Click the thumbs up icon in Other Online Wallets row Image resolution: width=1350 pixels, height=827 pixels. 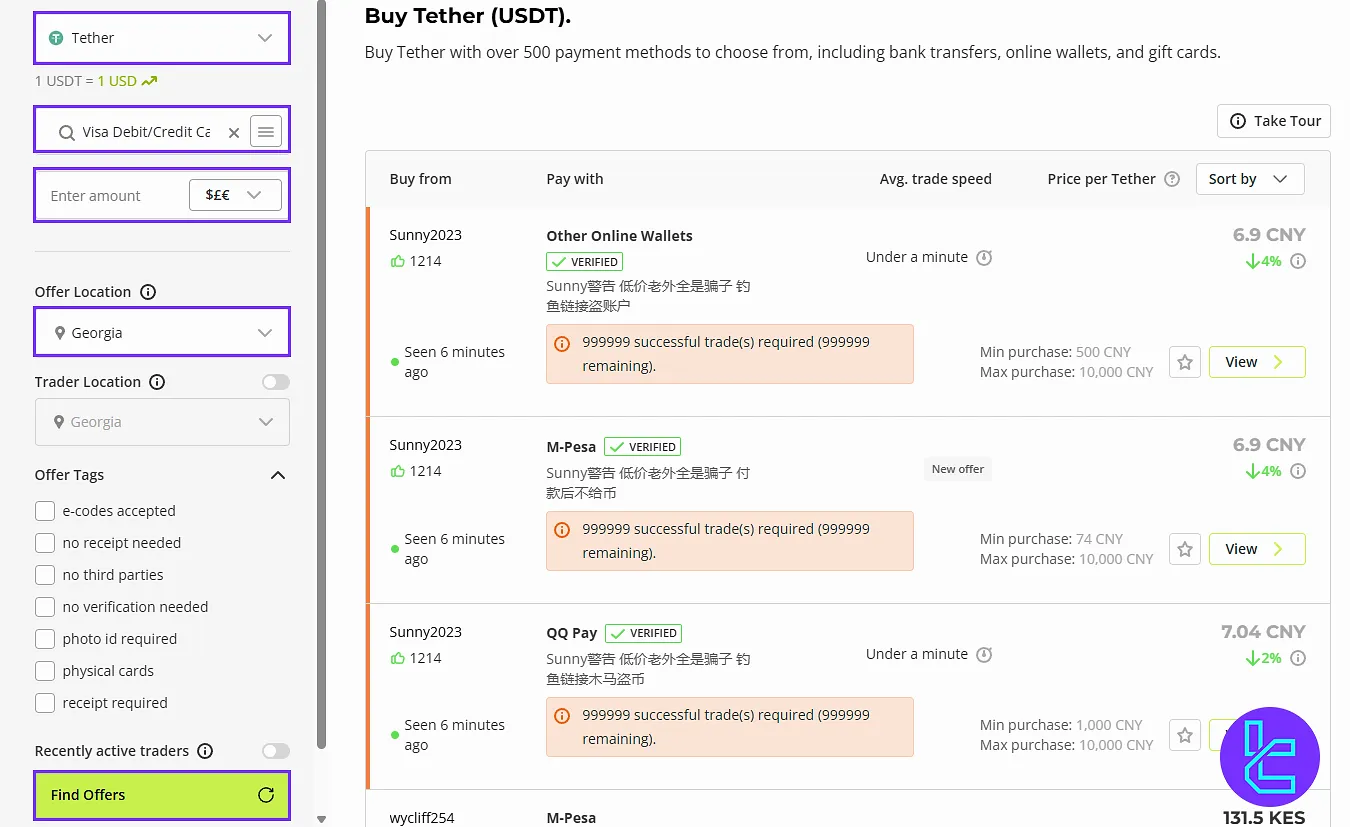click(x=398, y=261)
